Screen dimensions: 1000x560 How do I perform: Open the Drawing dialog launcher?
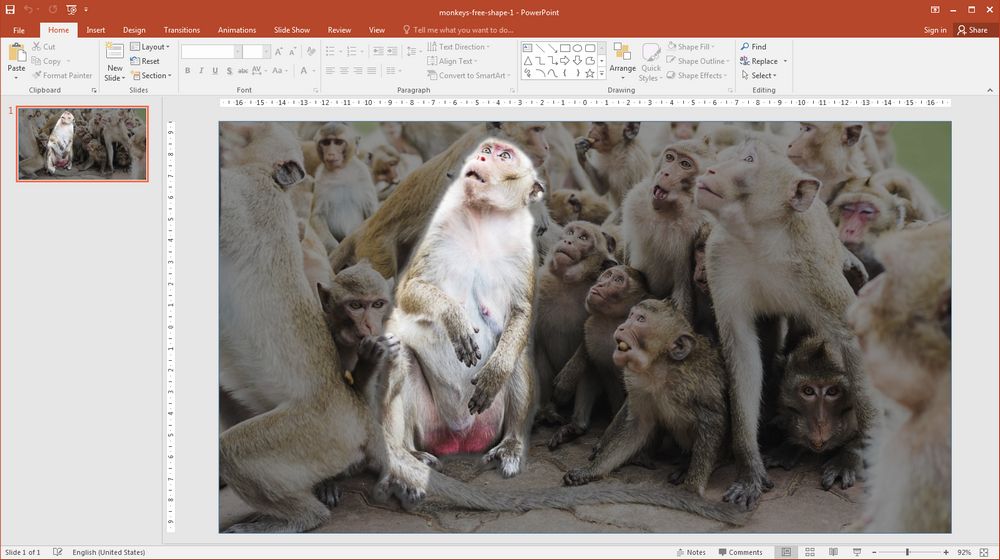730,91
